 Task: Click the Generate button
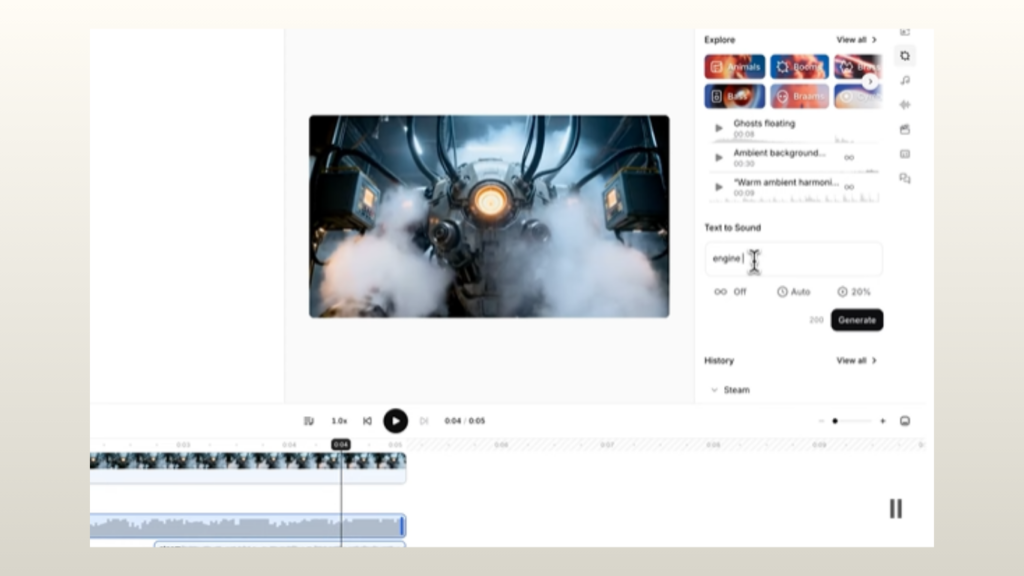857,320
